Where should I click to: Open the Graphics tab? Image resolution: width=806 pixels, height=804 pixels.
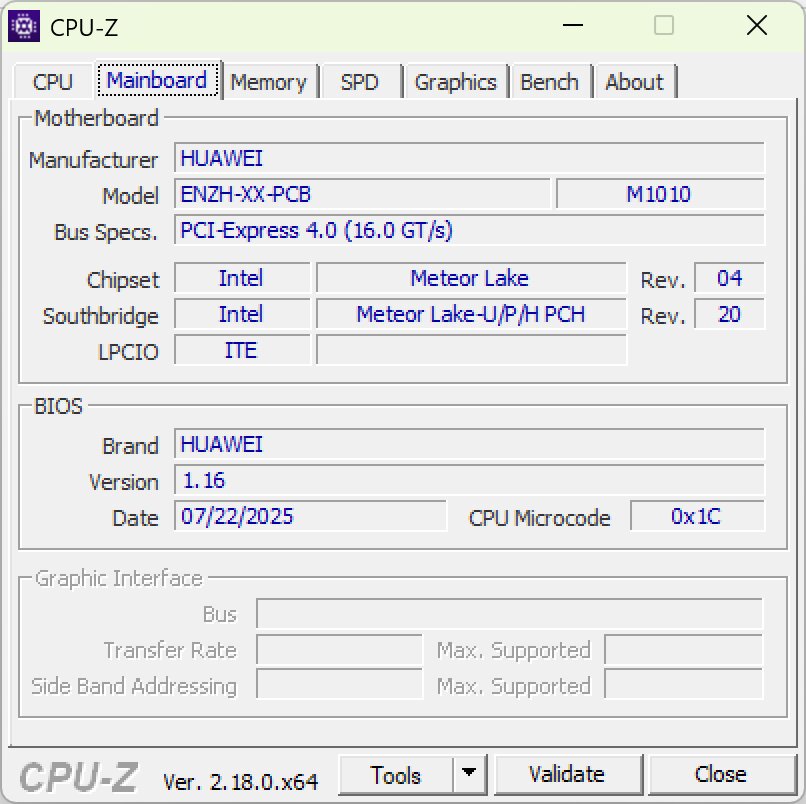coord(455,82)
